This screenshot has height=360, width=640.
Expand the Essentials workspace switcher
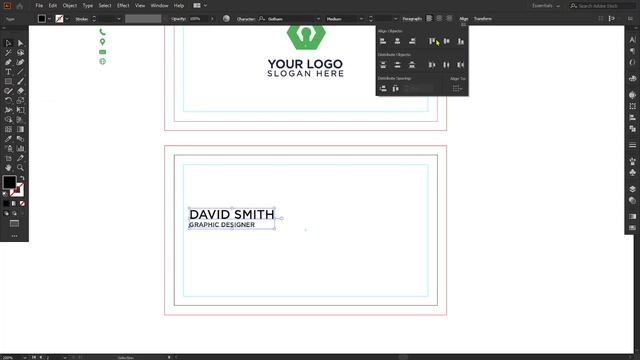[546, 6]
